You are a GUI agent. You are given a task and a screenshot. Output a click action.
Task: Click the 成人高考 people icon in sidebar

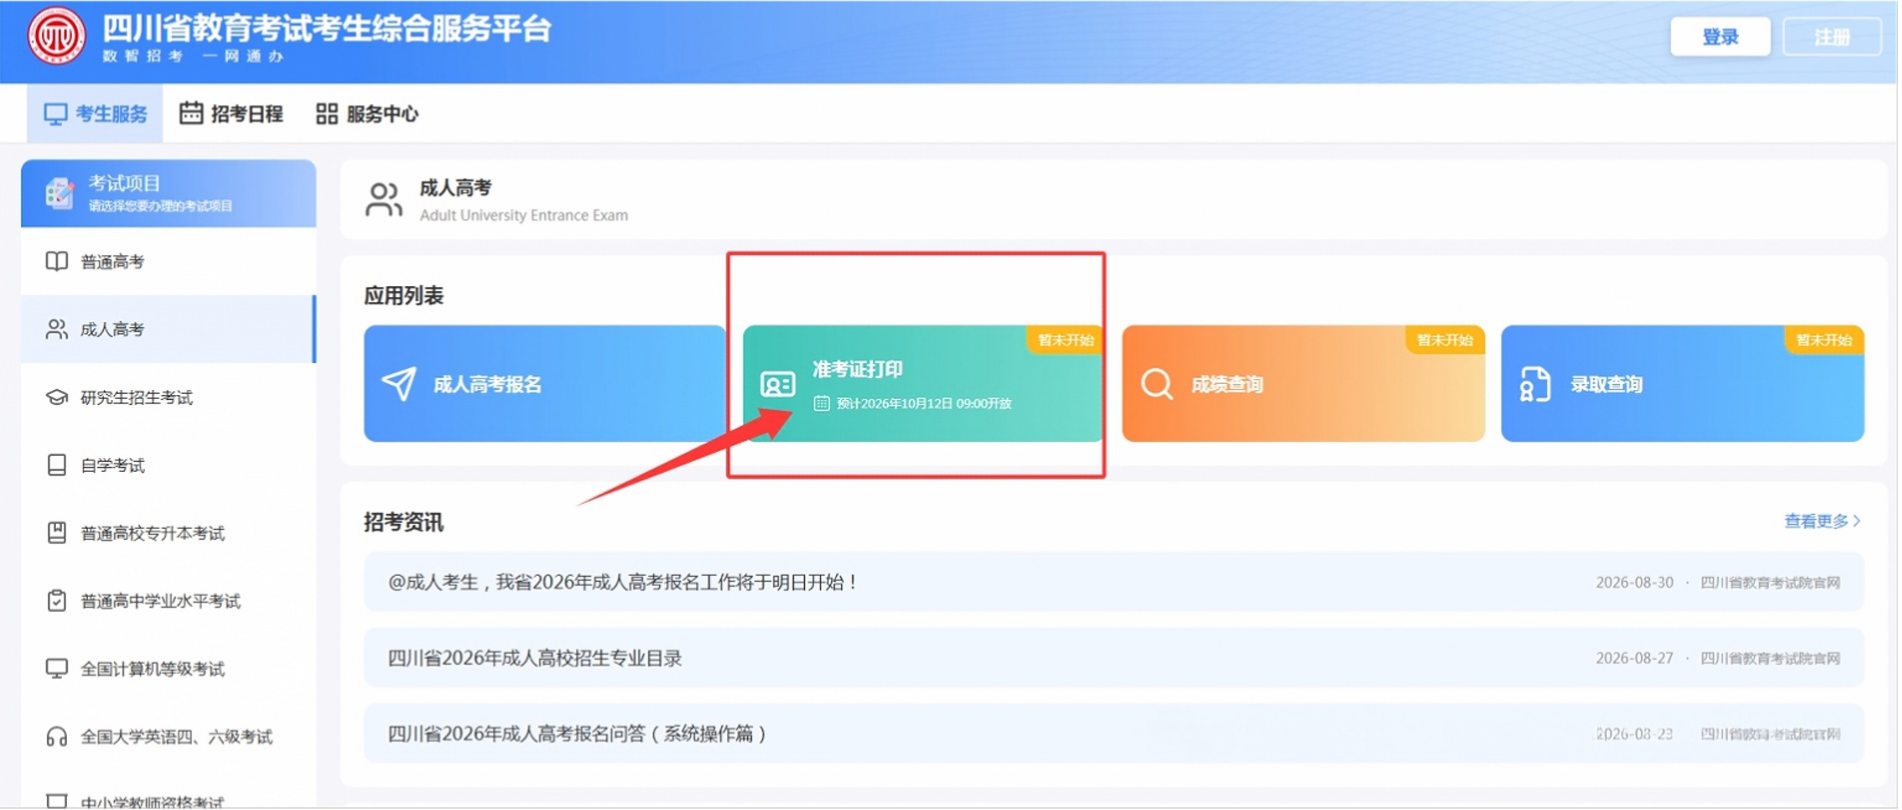coord(57,329)
